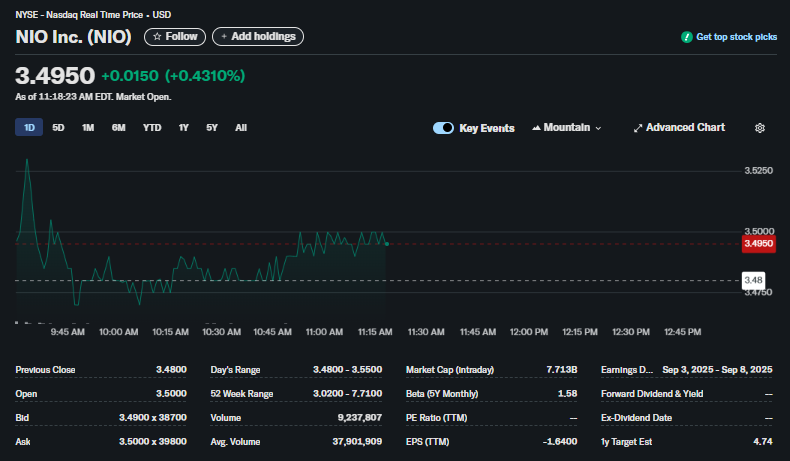Select the 1D time range tab
790x461 pixels.
pos(29,127)
